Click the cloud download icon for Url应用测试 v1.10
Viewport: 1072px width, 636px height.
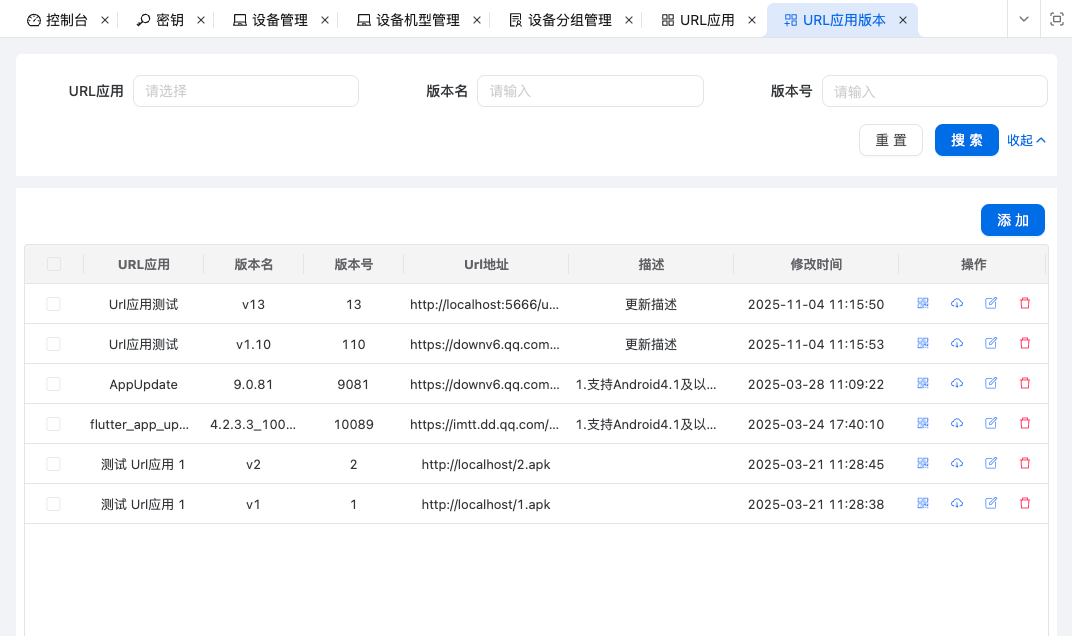tap(956, 343)
